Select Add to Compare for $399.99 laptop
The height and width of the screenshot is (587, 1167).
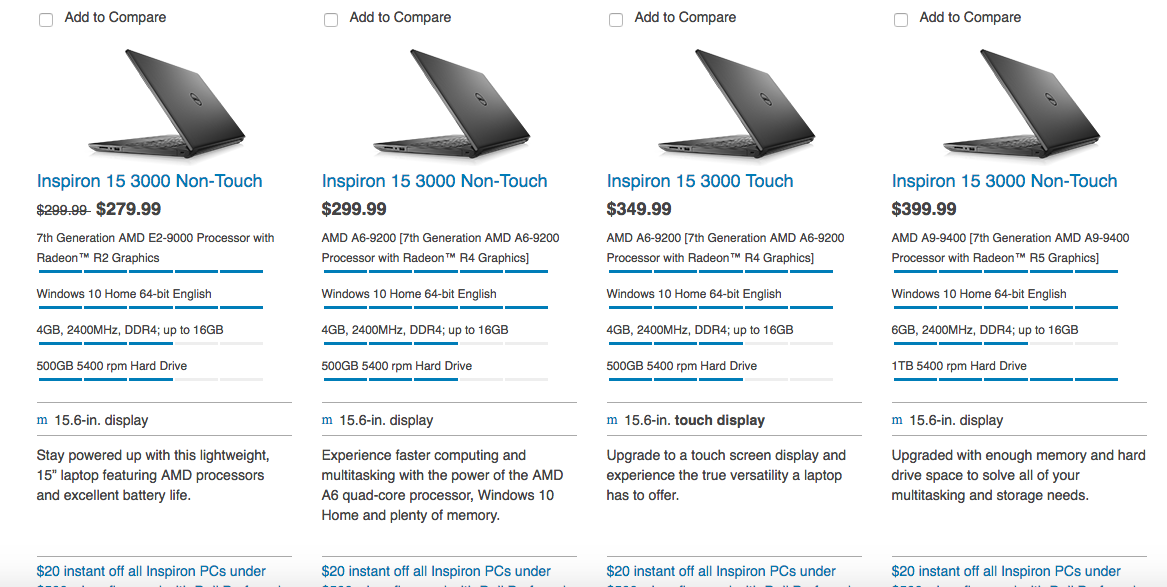901,20
